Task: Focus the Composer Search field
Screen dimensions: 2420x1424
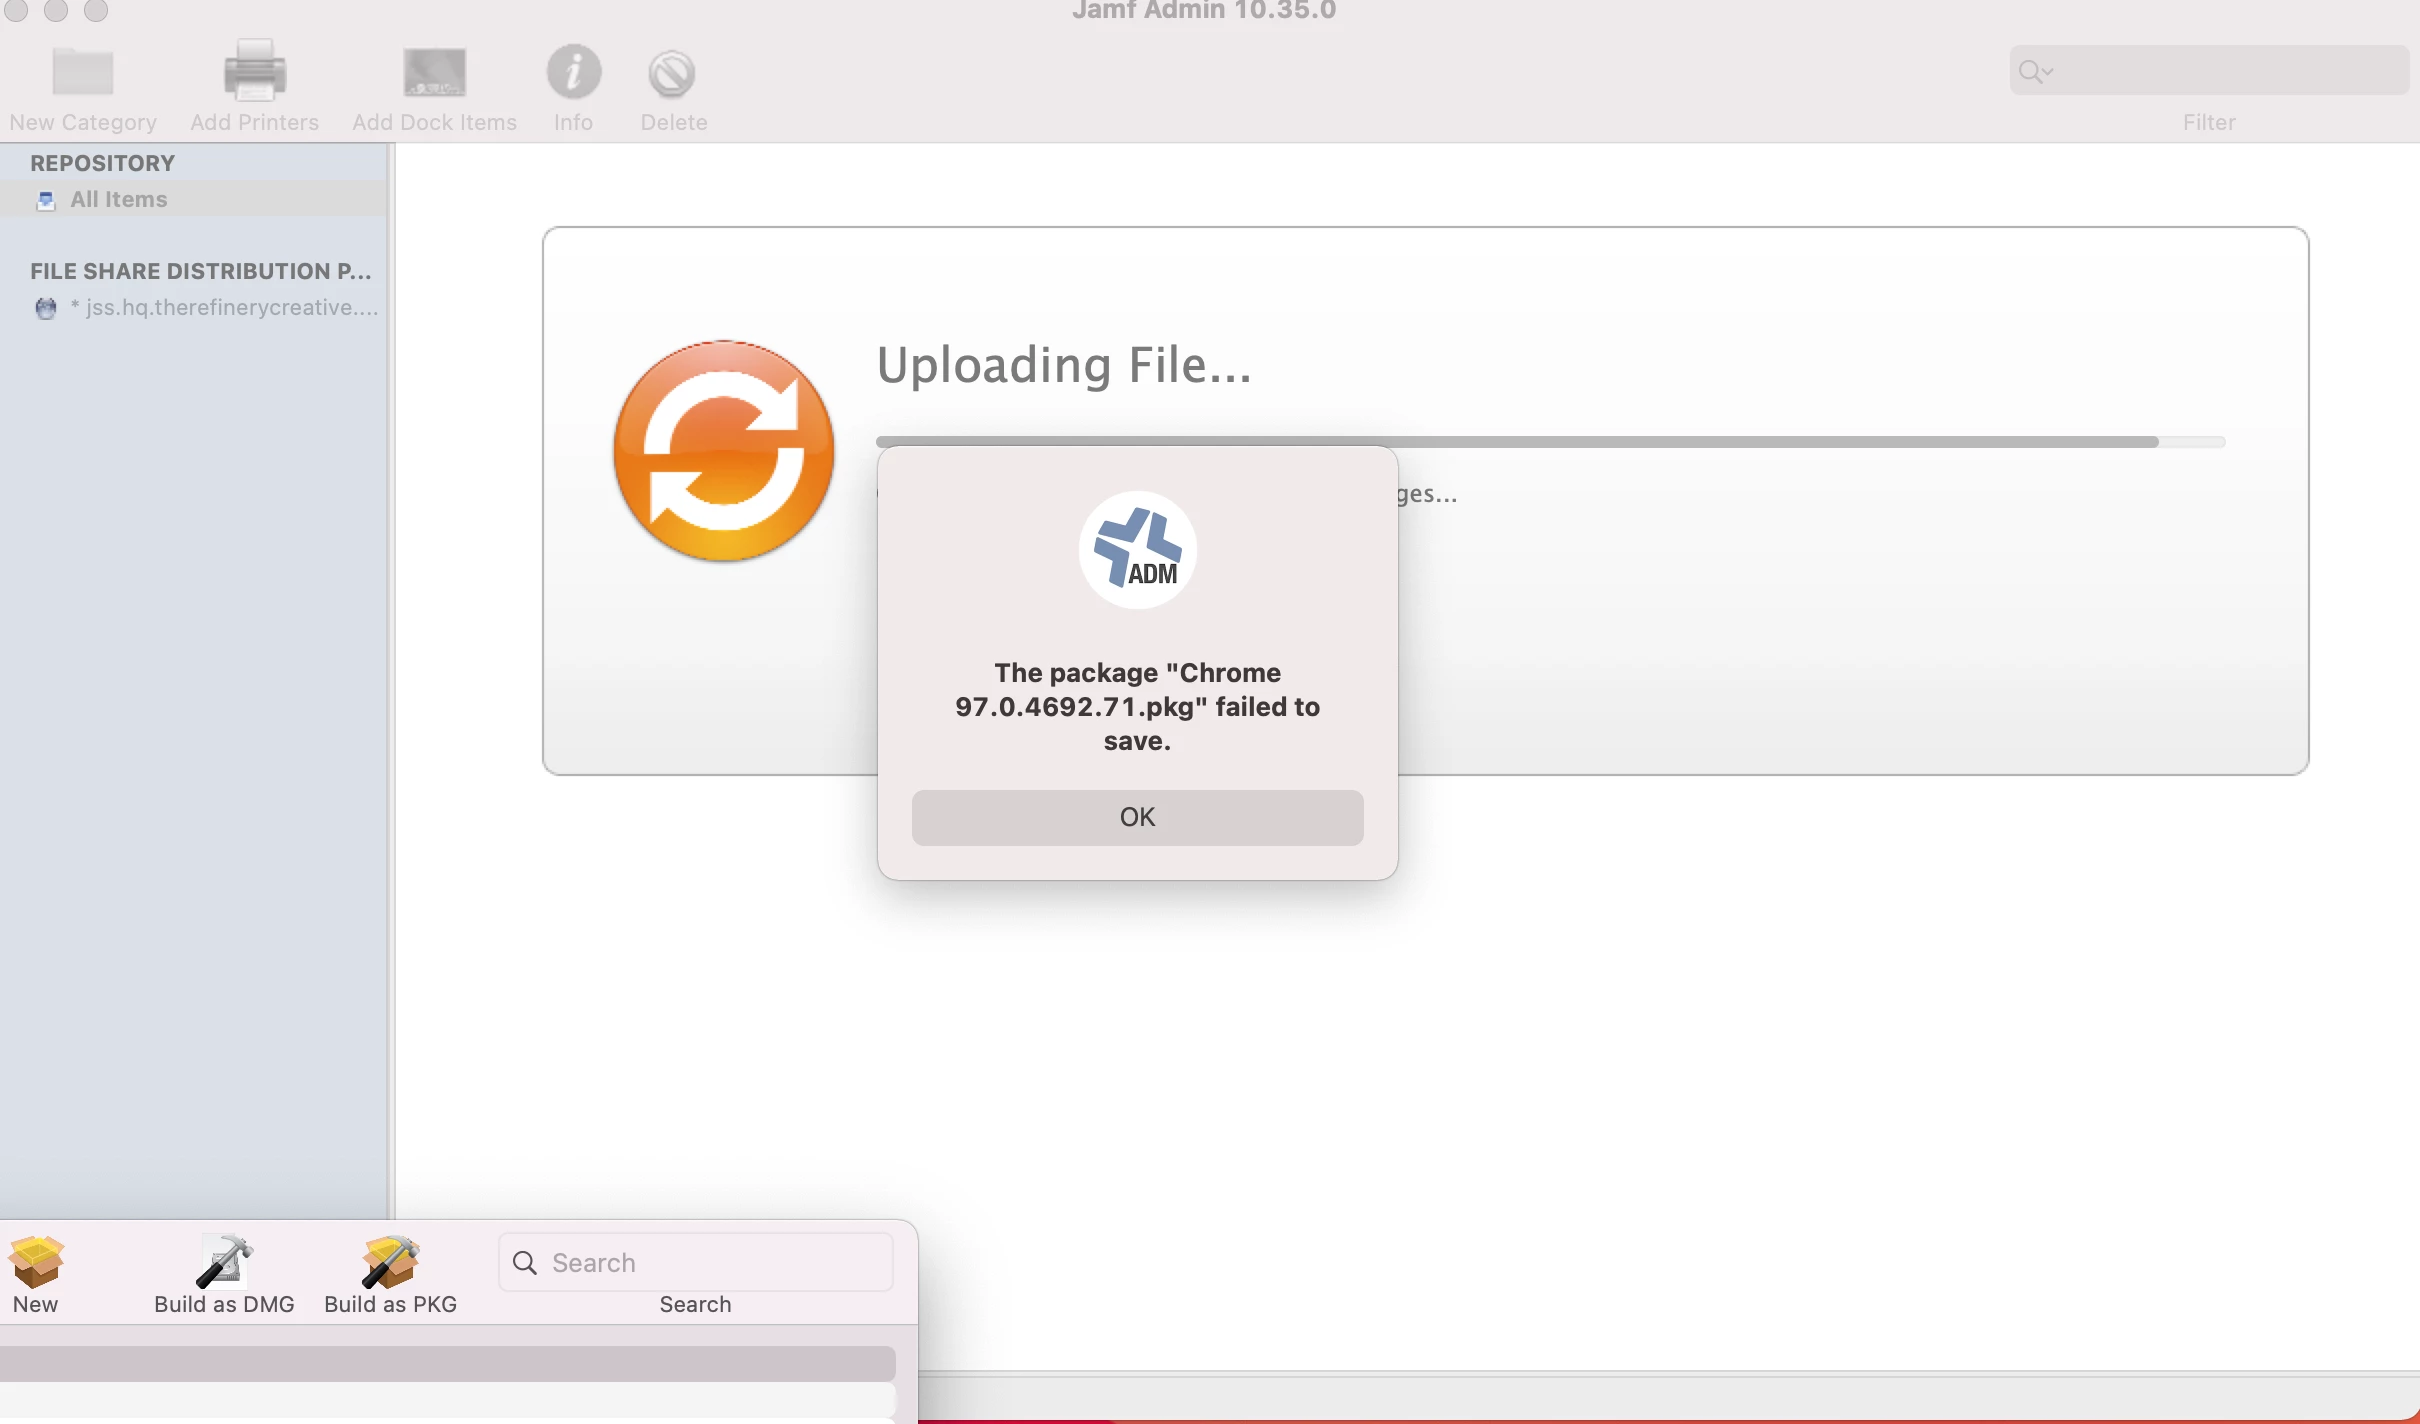Action: coord(696,1262)
